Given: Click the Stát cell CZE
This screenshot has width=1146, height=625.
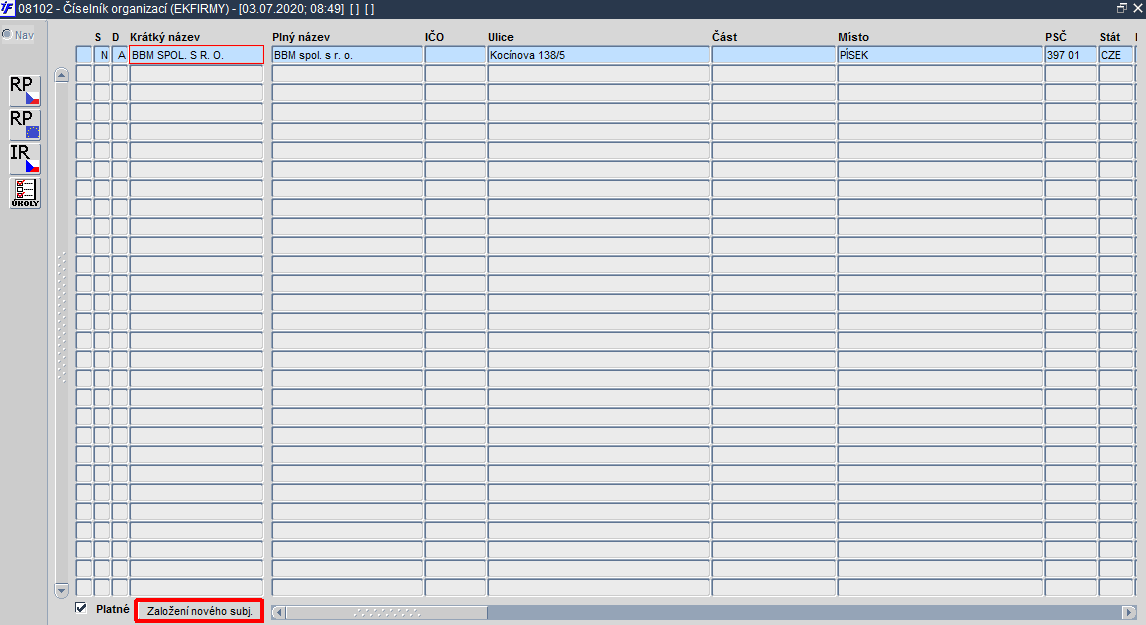Looking at the screenshot, I should (x=1116, y=55).
